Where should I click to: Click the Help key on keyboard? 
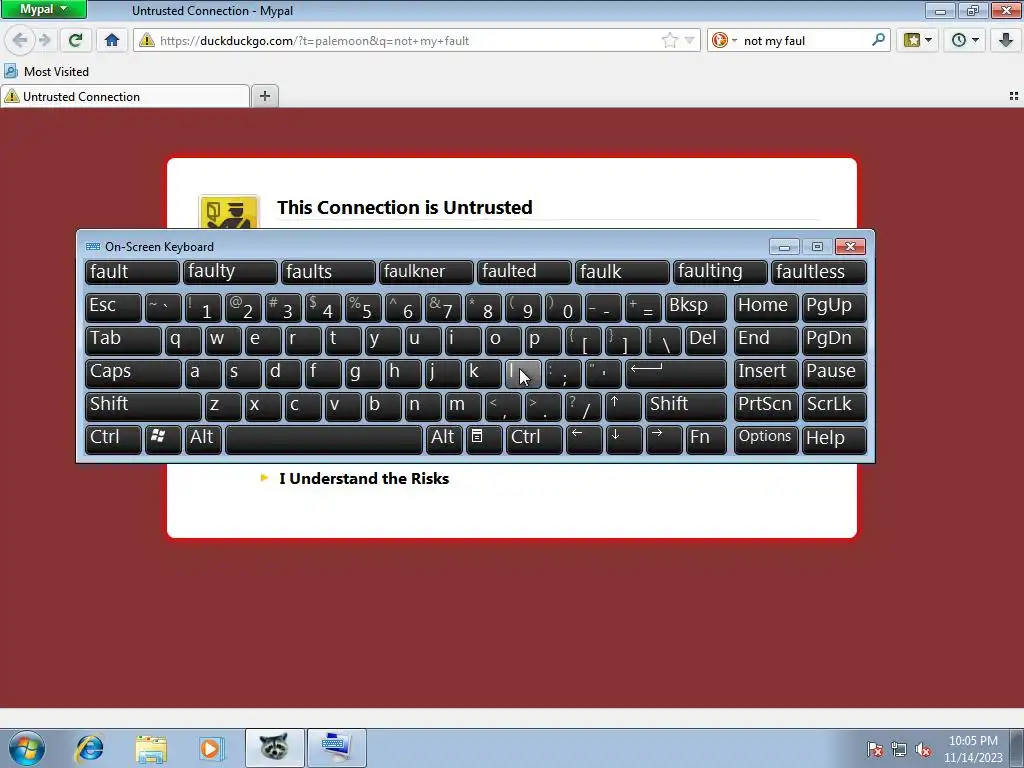(834, 439)
